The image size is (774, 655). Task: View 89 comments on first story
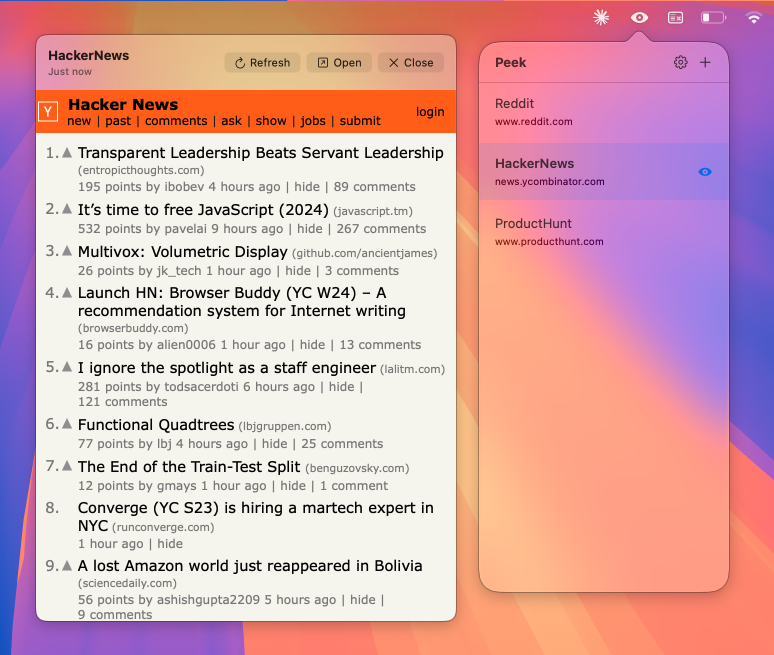[374, 187]
